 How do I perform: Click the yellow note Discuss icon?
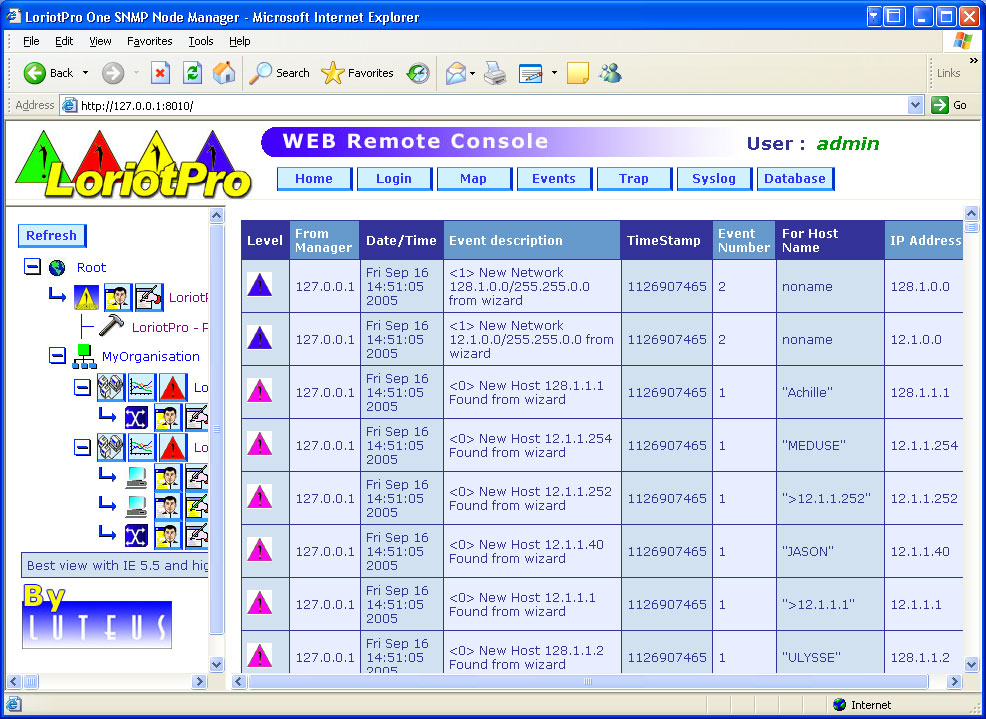click(577, 73)
